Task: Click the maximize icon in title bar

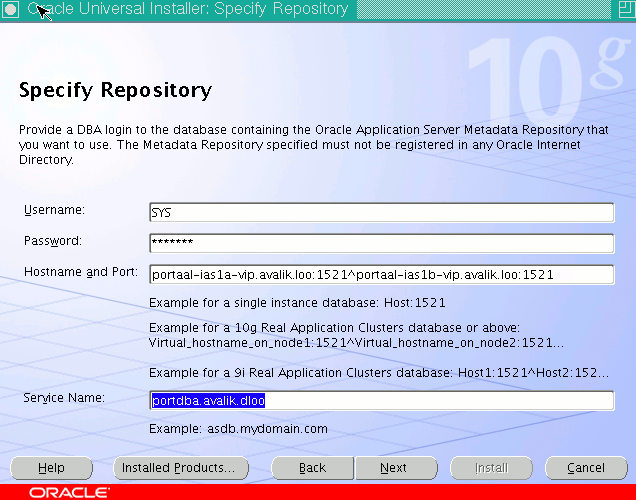Action: point(626,9)
